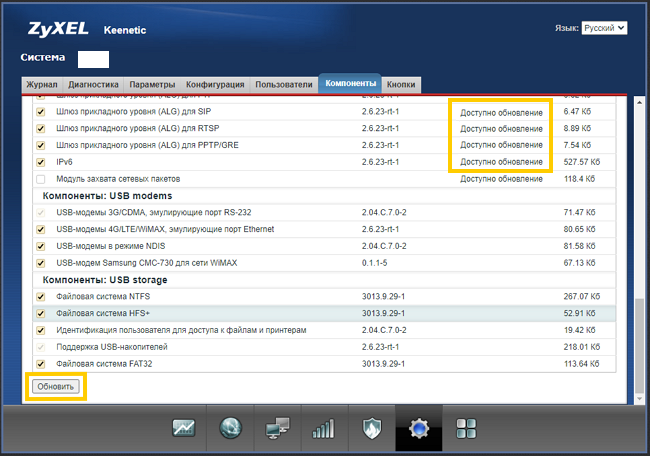The width and height of the screenshot is (650, 456).
Task: Open the language dropdown
Action: pyautogui.click(x=604, y=28)
